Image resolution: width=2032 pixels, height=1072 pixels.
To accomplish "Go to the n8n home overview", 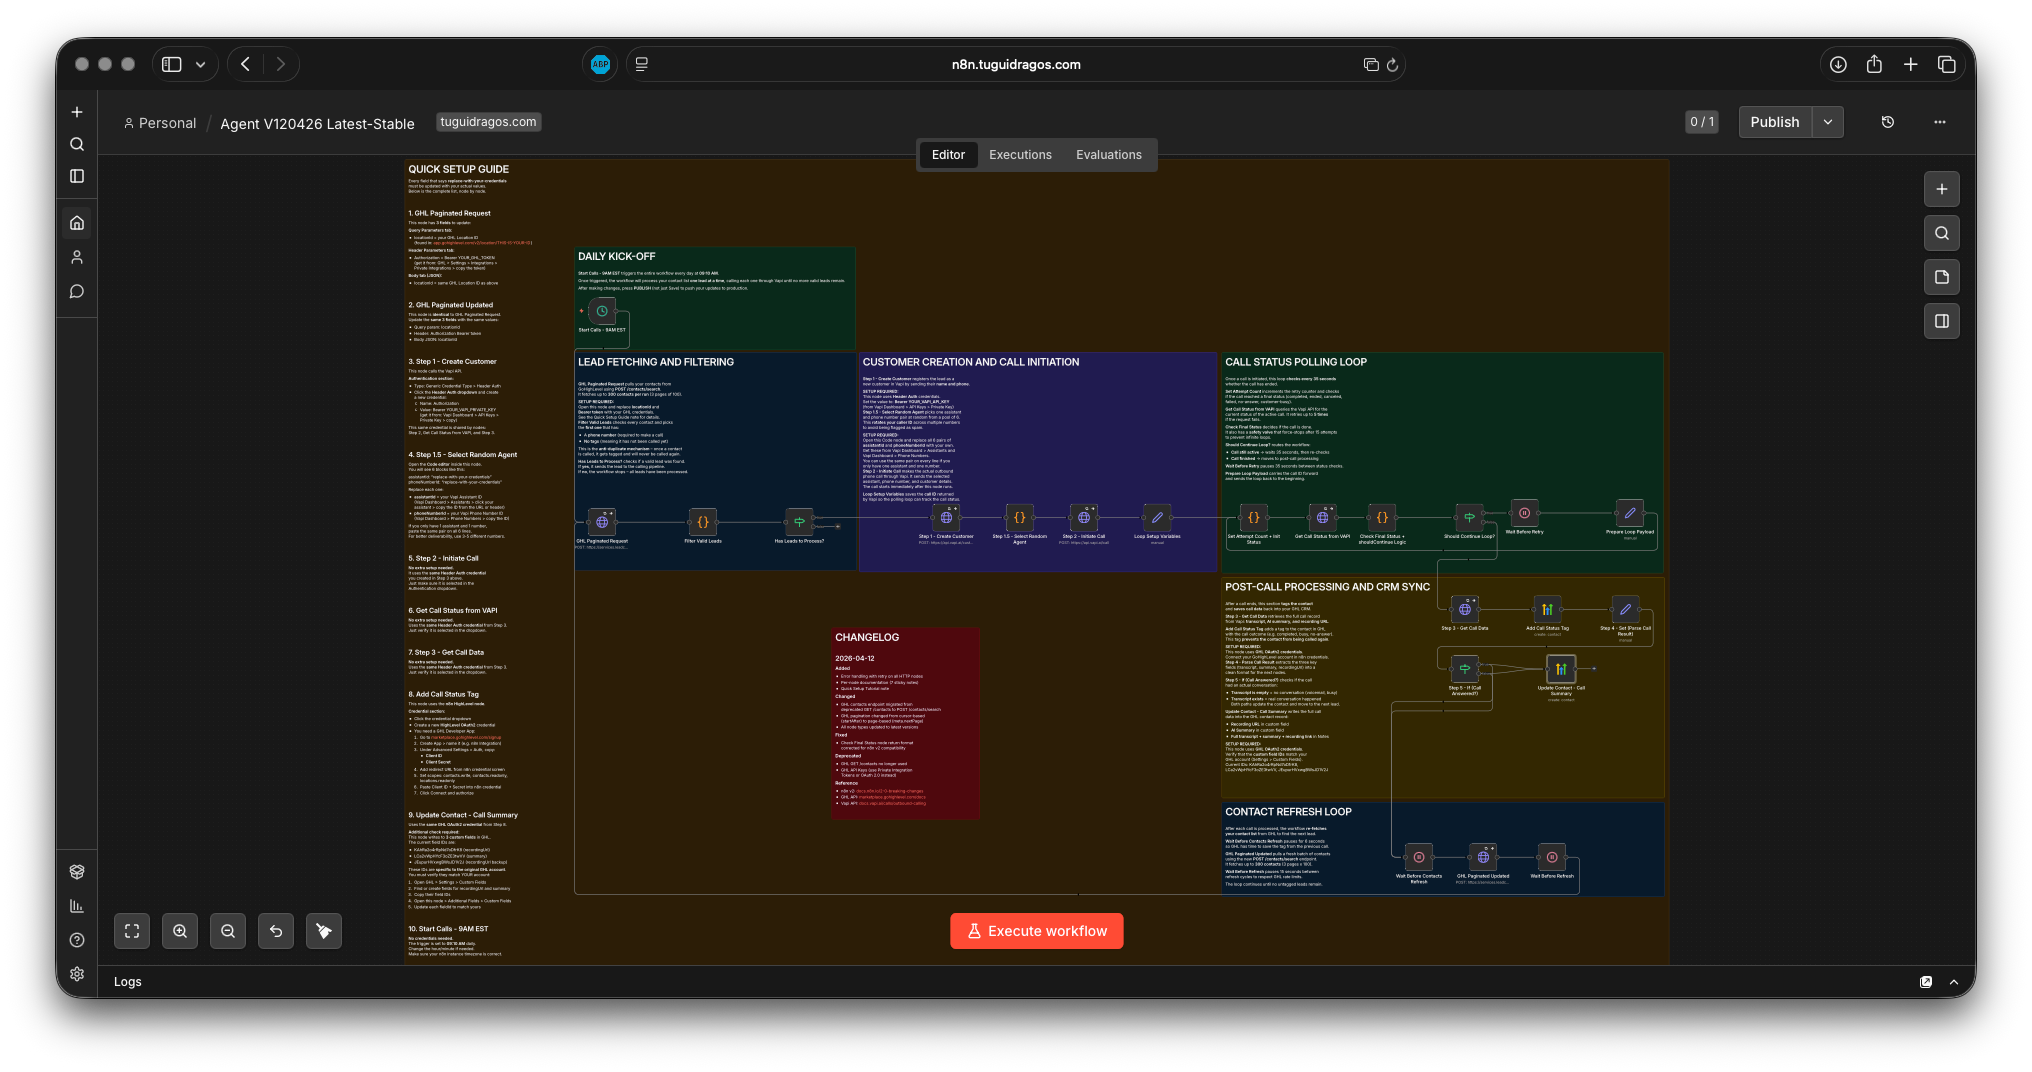I will 77,223.
